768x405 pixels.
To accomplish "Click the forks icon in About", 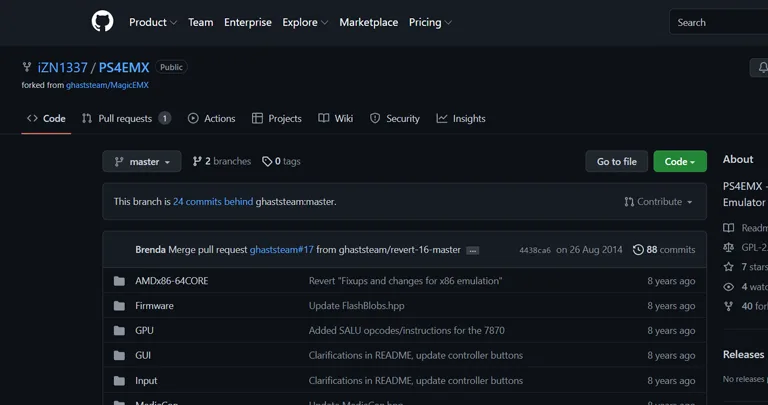I will [x=729, y=306].
